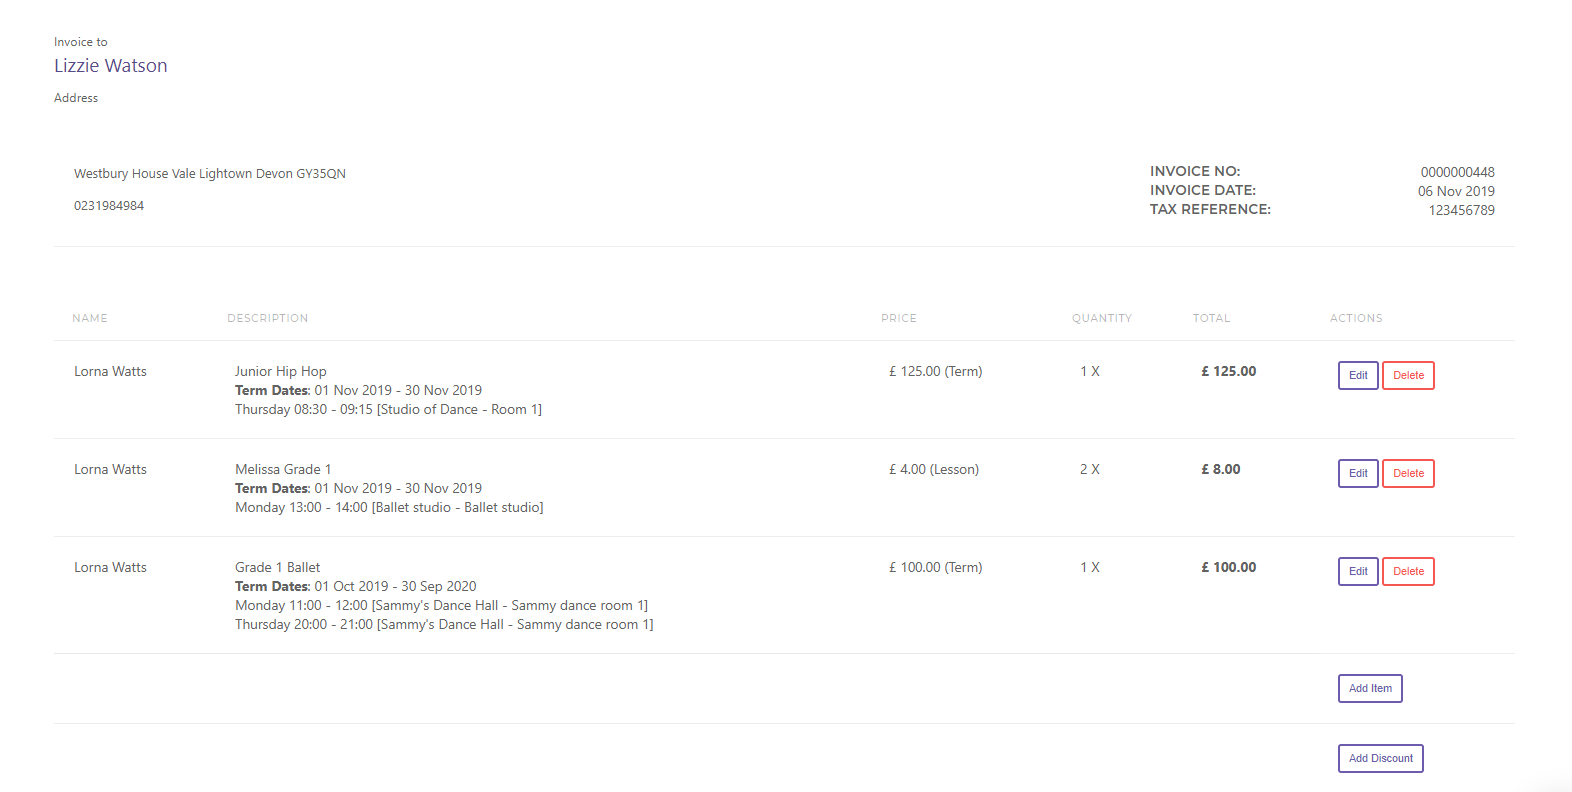
Task: Click the Lizzie Watson customer name
Action: pyautogui.click(x=111, y=66)
